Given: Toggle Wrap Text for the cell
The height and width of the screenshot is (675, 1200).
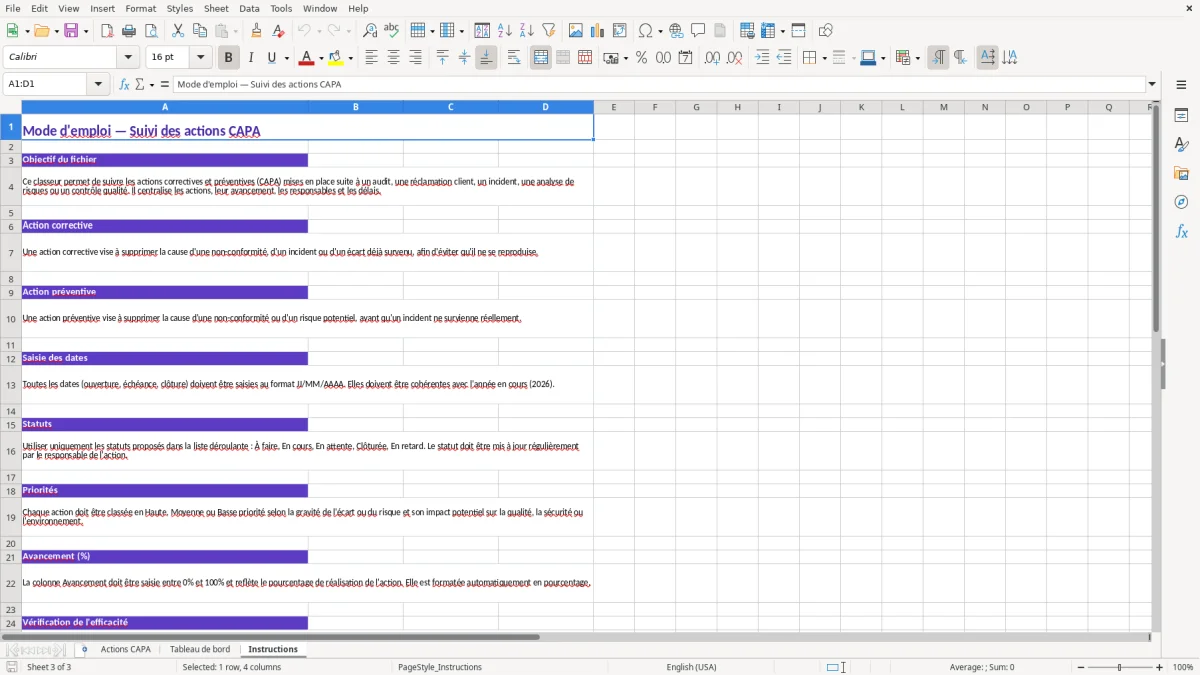Looking at the screenshot, I should click(514, 58).
